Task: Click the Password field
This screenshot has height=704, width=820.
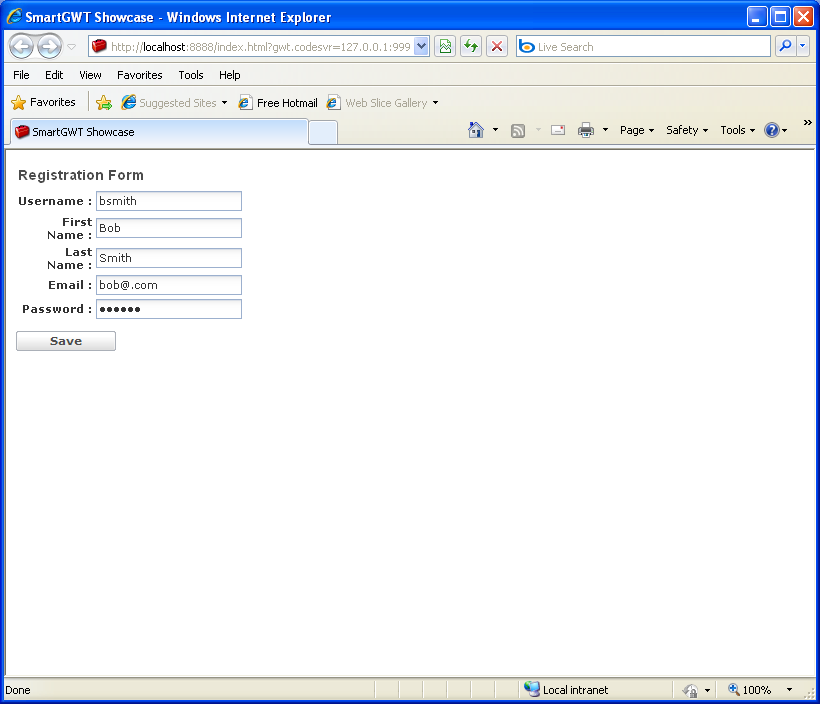Action: [x=169, y=309]
